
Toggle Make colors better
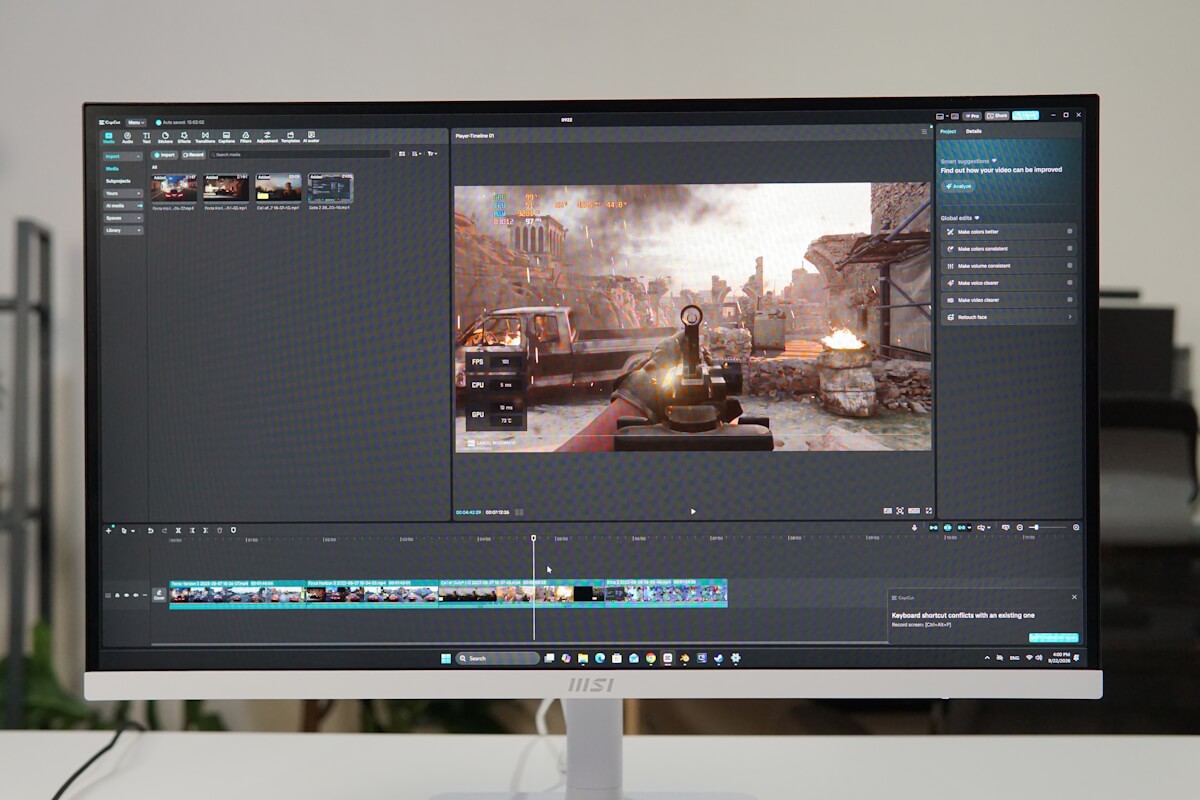pos(1070,231)
